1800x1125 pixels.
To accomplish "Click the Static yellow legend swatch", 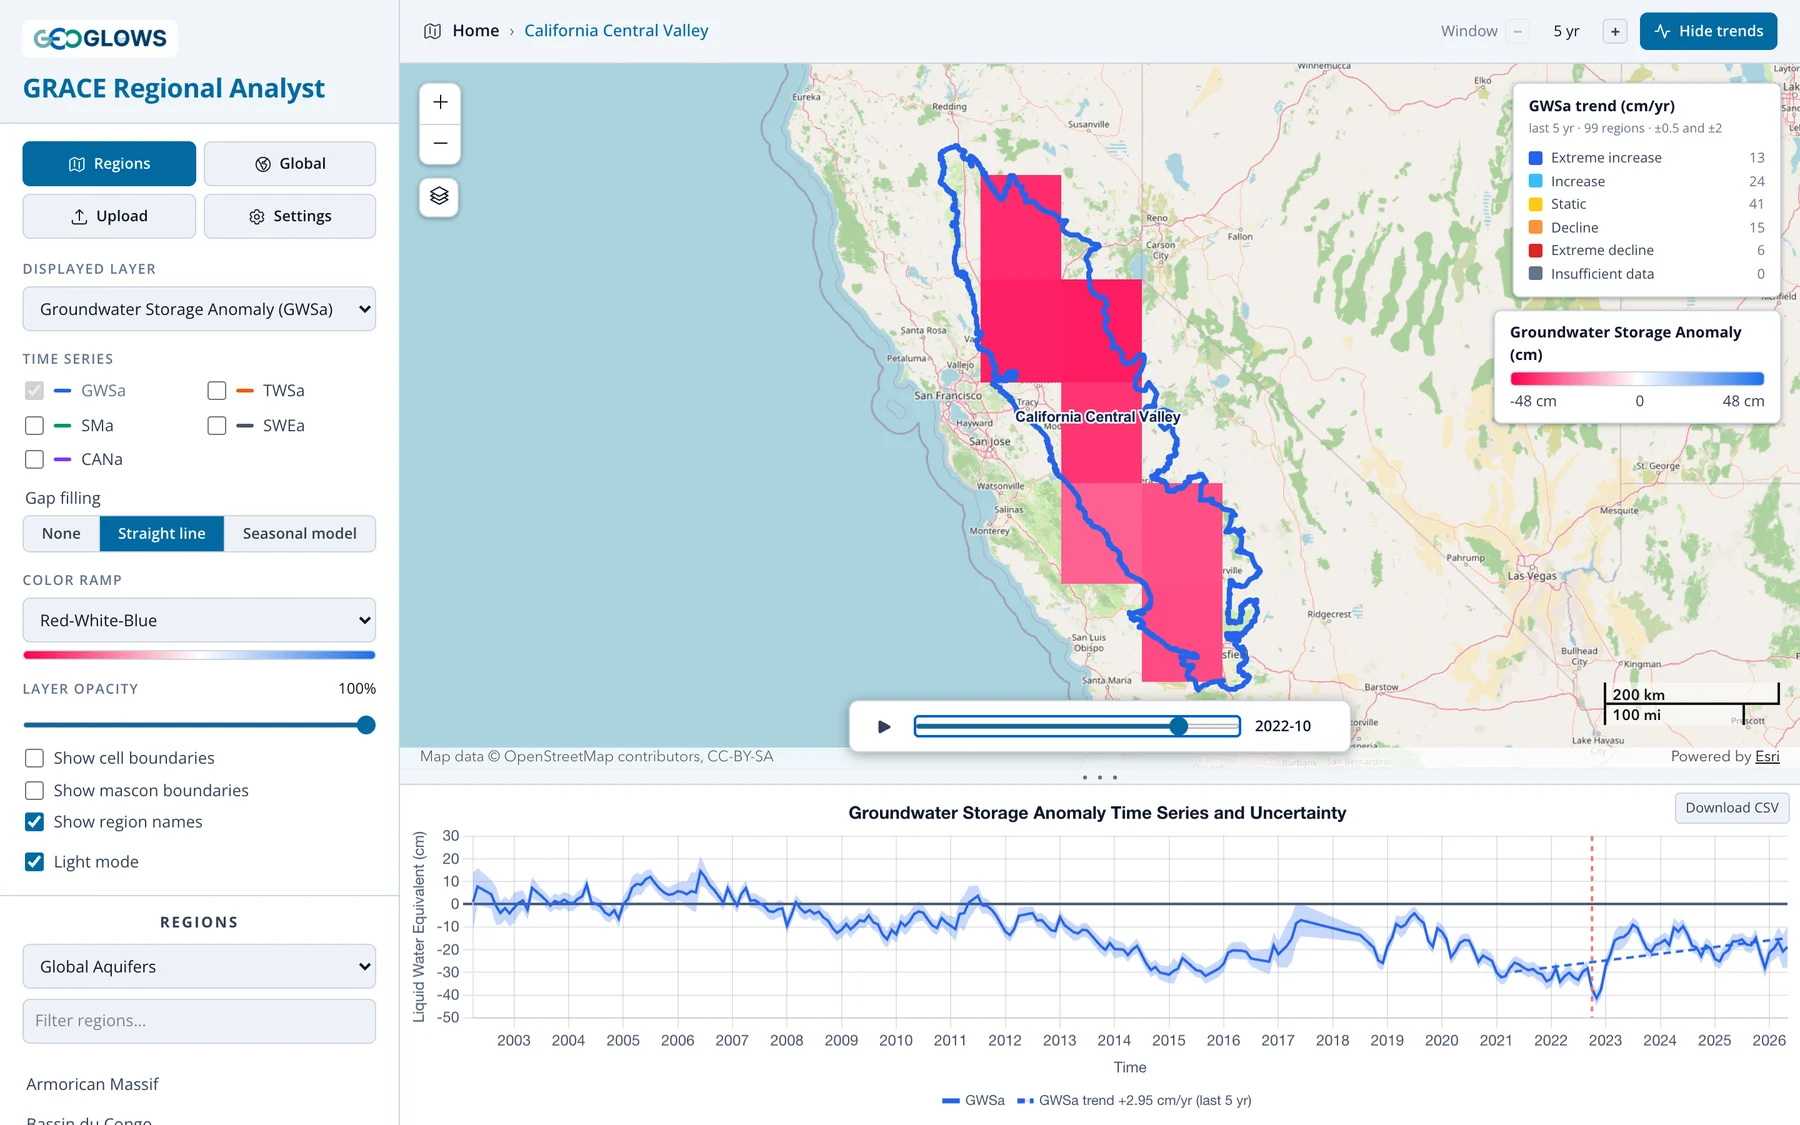I will point(1535,204).
